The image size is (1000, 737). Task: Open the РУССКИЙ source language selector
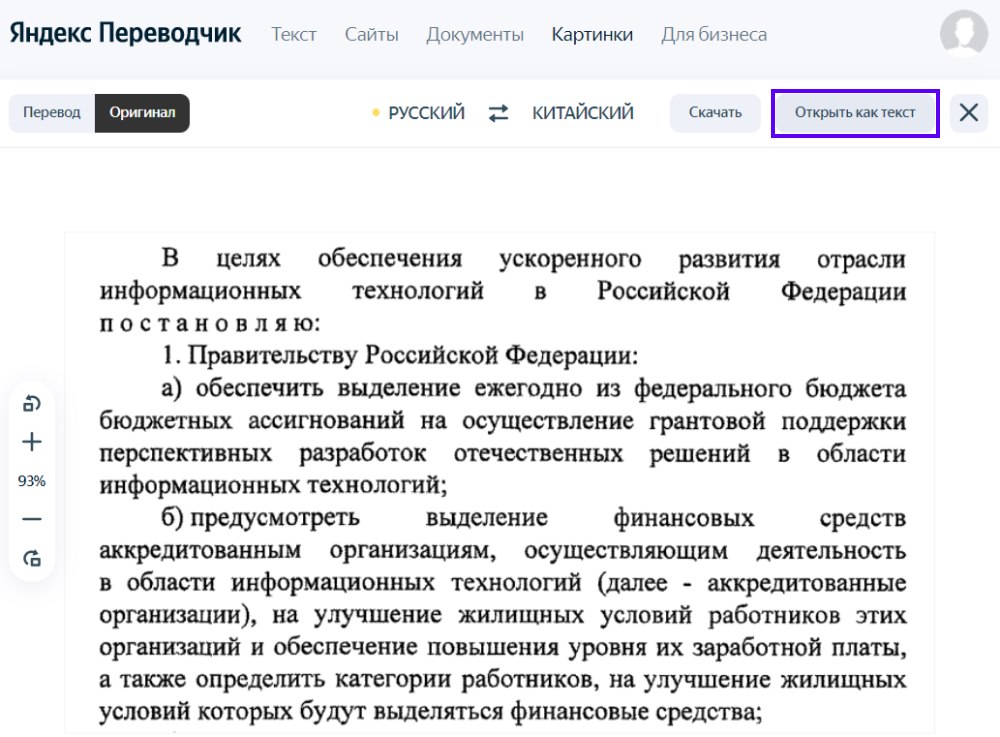tap(428, 113)
